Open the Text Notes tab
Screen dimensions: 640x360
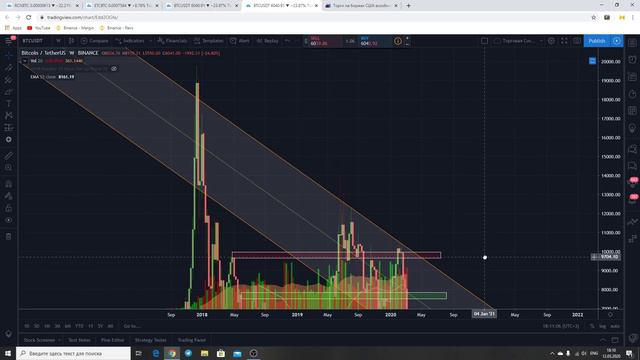79,340
